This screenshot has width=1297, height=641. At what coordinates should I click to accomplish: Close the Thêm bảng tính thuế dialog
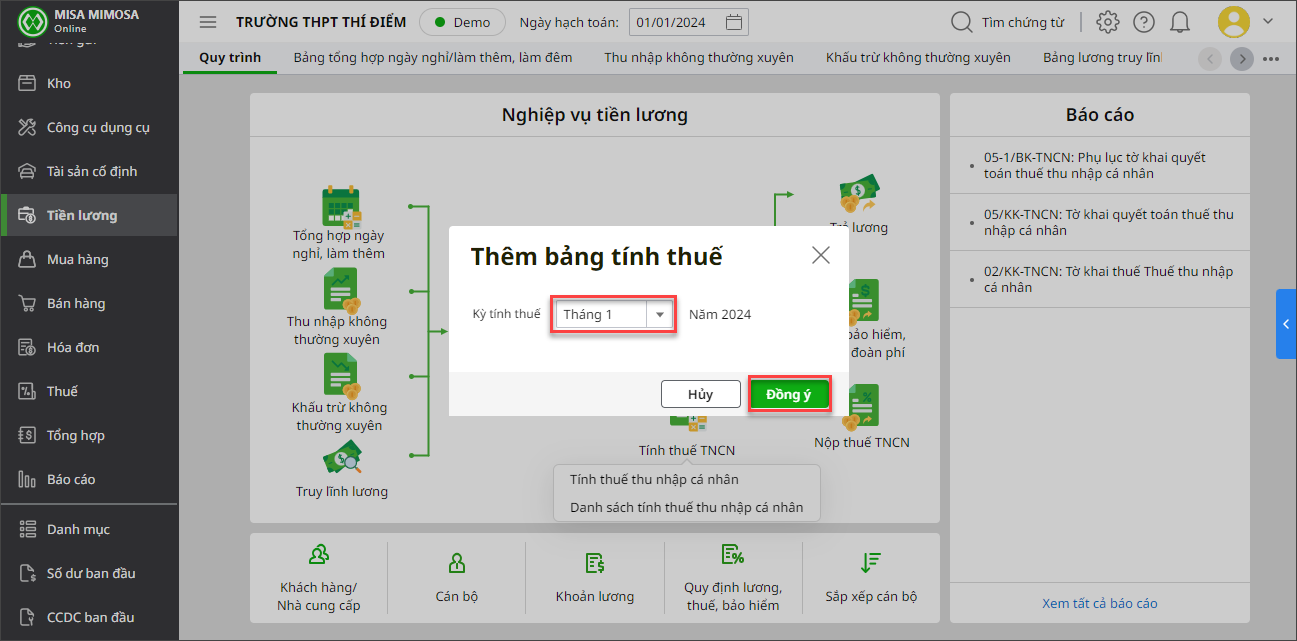[x=821, y=255]
